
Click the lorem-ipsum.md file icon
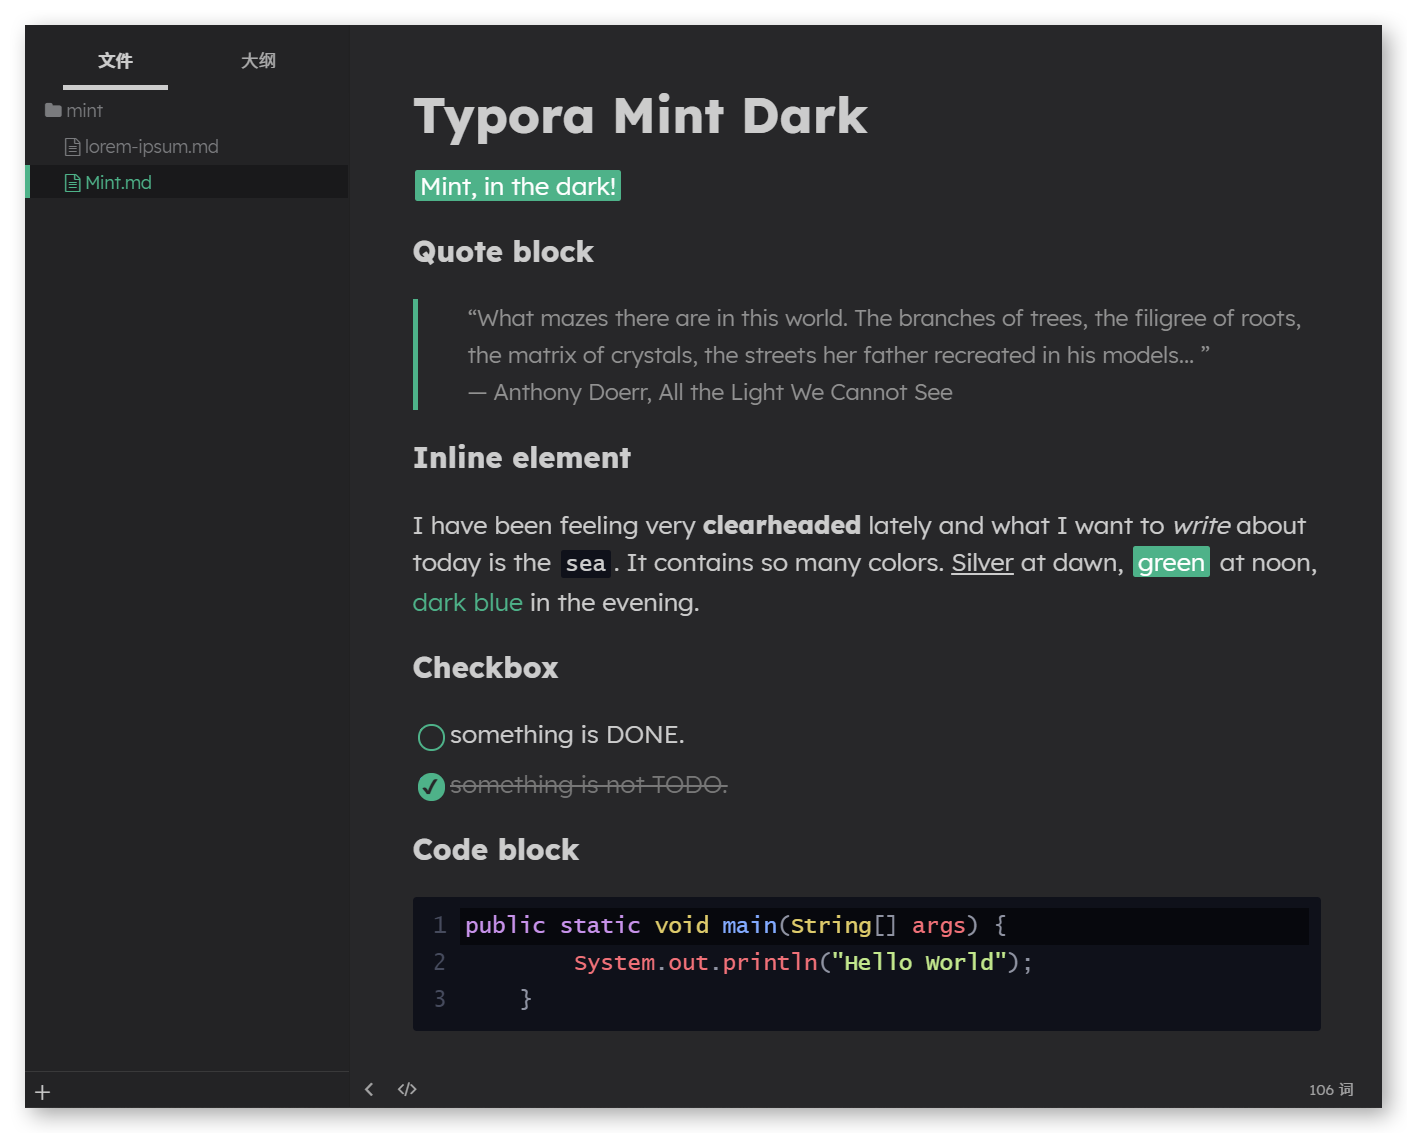(72, 147)
